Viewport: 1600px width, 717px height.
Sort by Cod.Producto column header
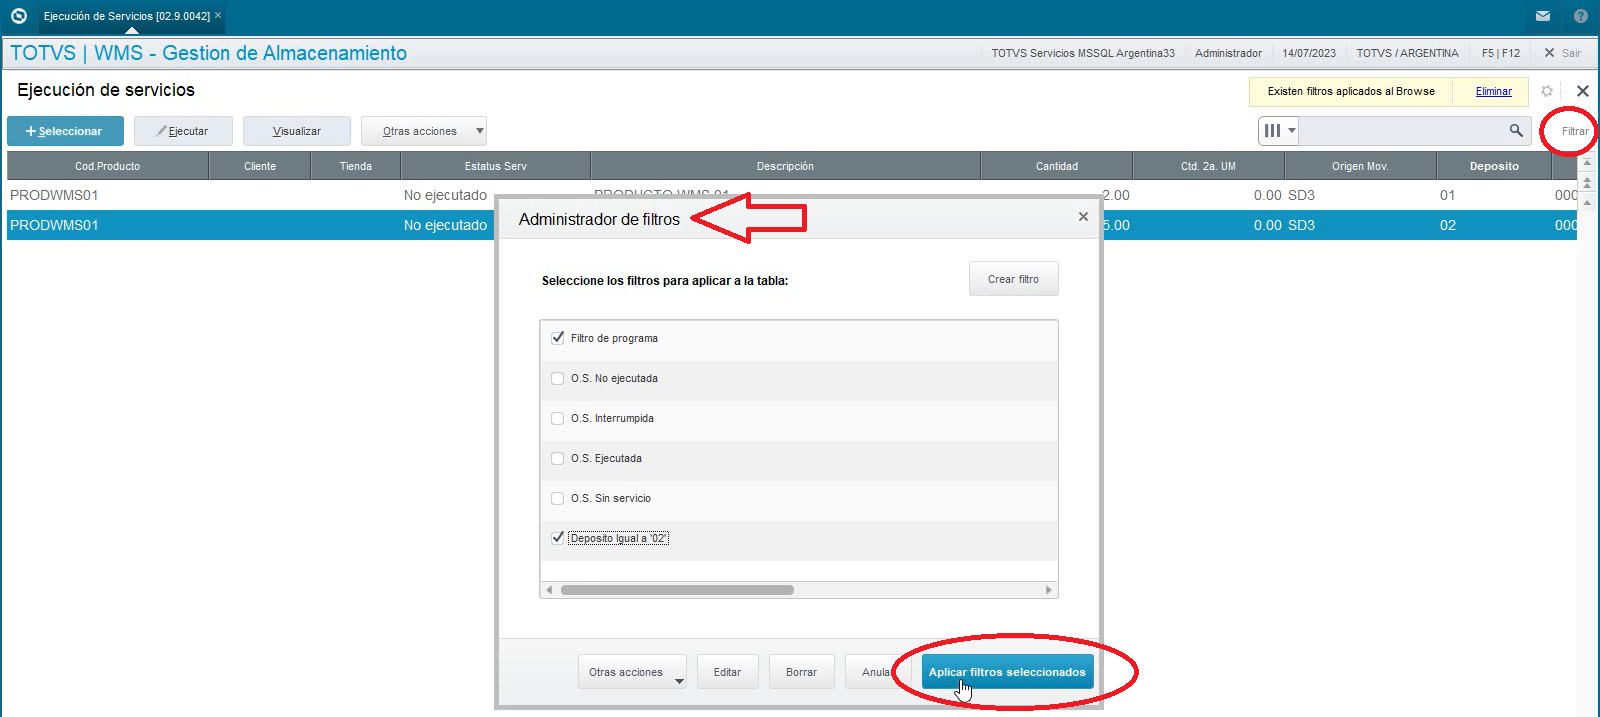(x=108, y=166)
